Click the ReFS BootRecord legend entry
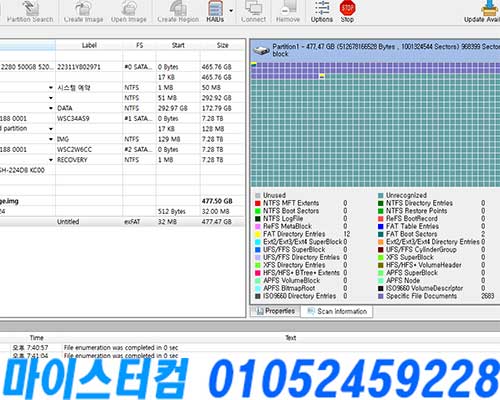This screenshot has width=500, height=400. coord(412,219)
